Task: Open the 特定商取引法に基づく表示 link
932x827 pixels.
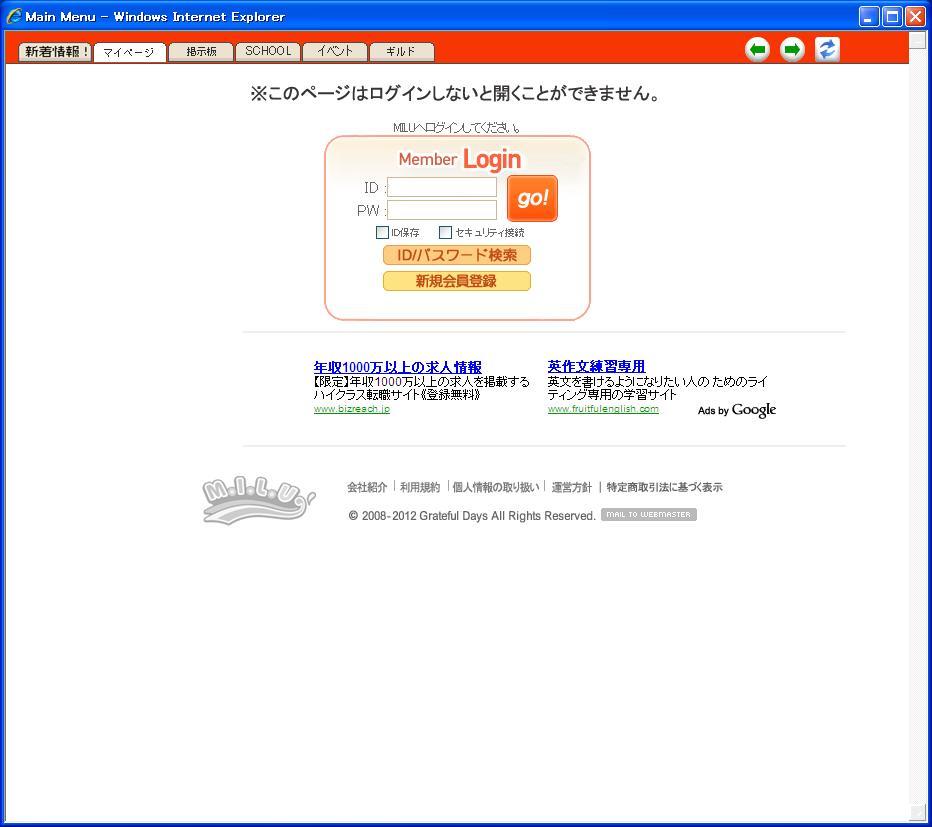Action: point(665,488)
